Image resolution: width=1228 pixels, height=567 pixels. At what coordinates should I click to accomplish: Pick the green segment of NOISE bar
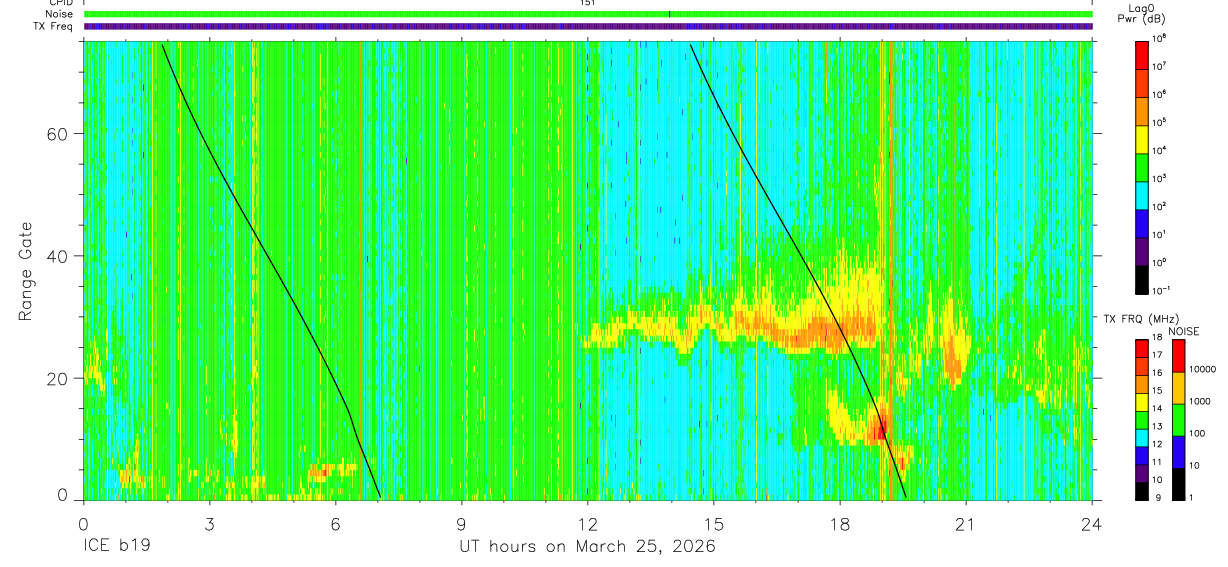(x=1177, y=419)
